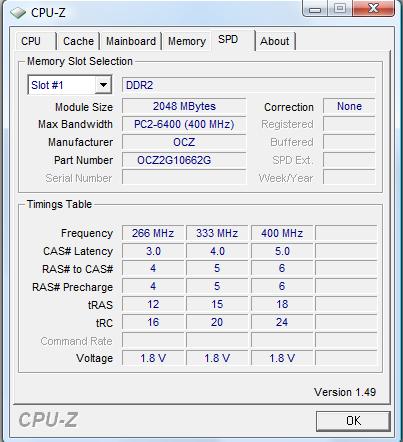Click the Frequency row label
Image resolution: width=403 pixels, height=442 pixels.
coord(87,233)
